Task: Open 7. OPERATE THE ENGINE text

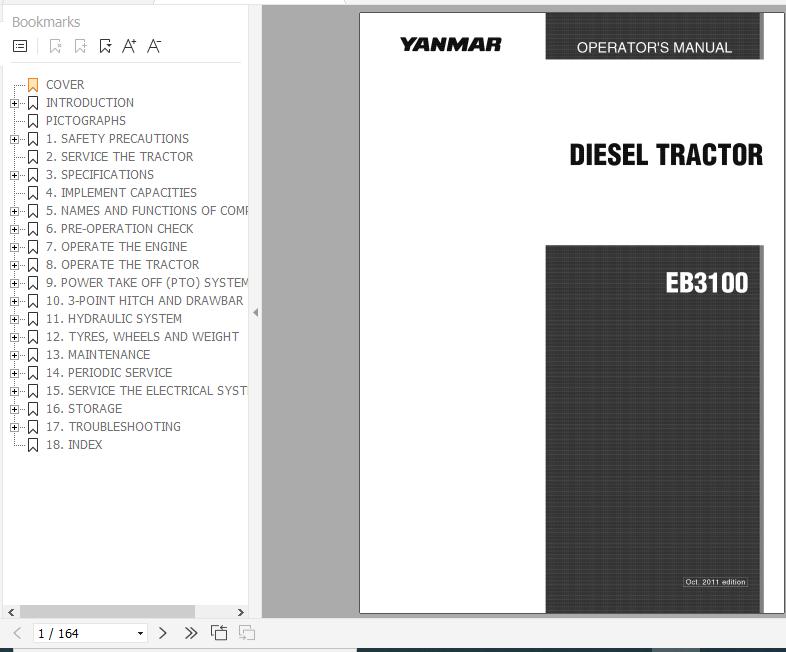Action: (x=116, y=247)
